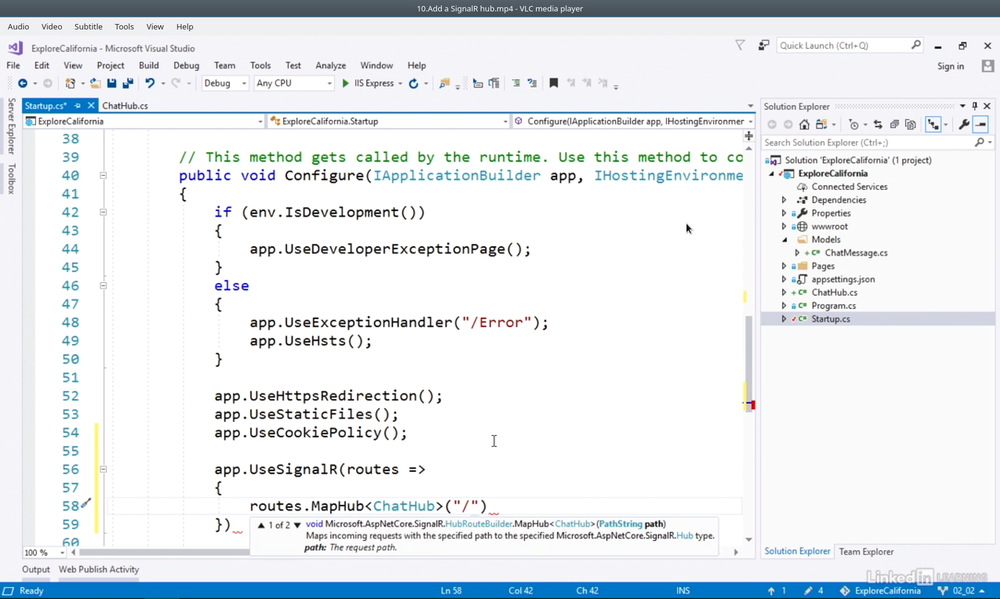1000x599 pixels.
Task: Save the current file with Save icon
Action: point(112,84)
